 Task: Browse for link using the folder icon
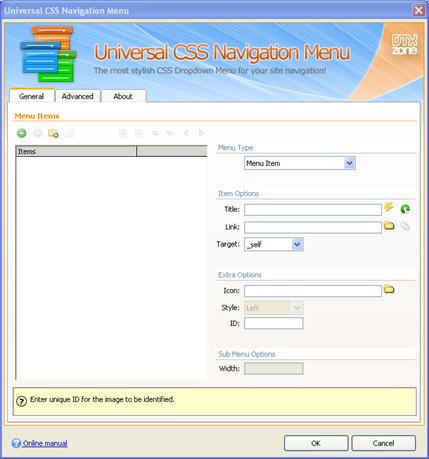click(x=389, y=226)
